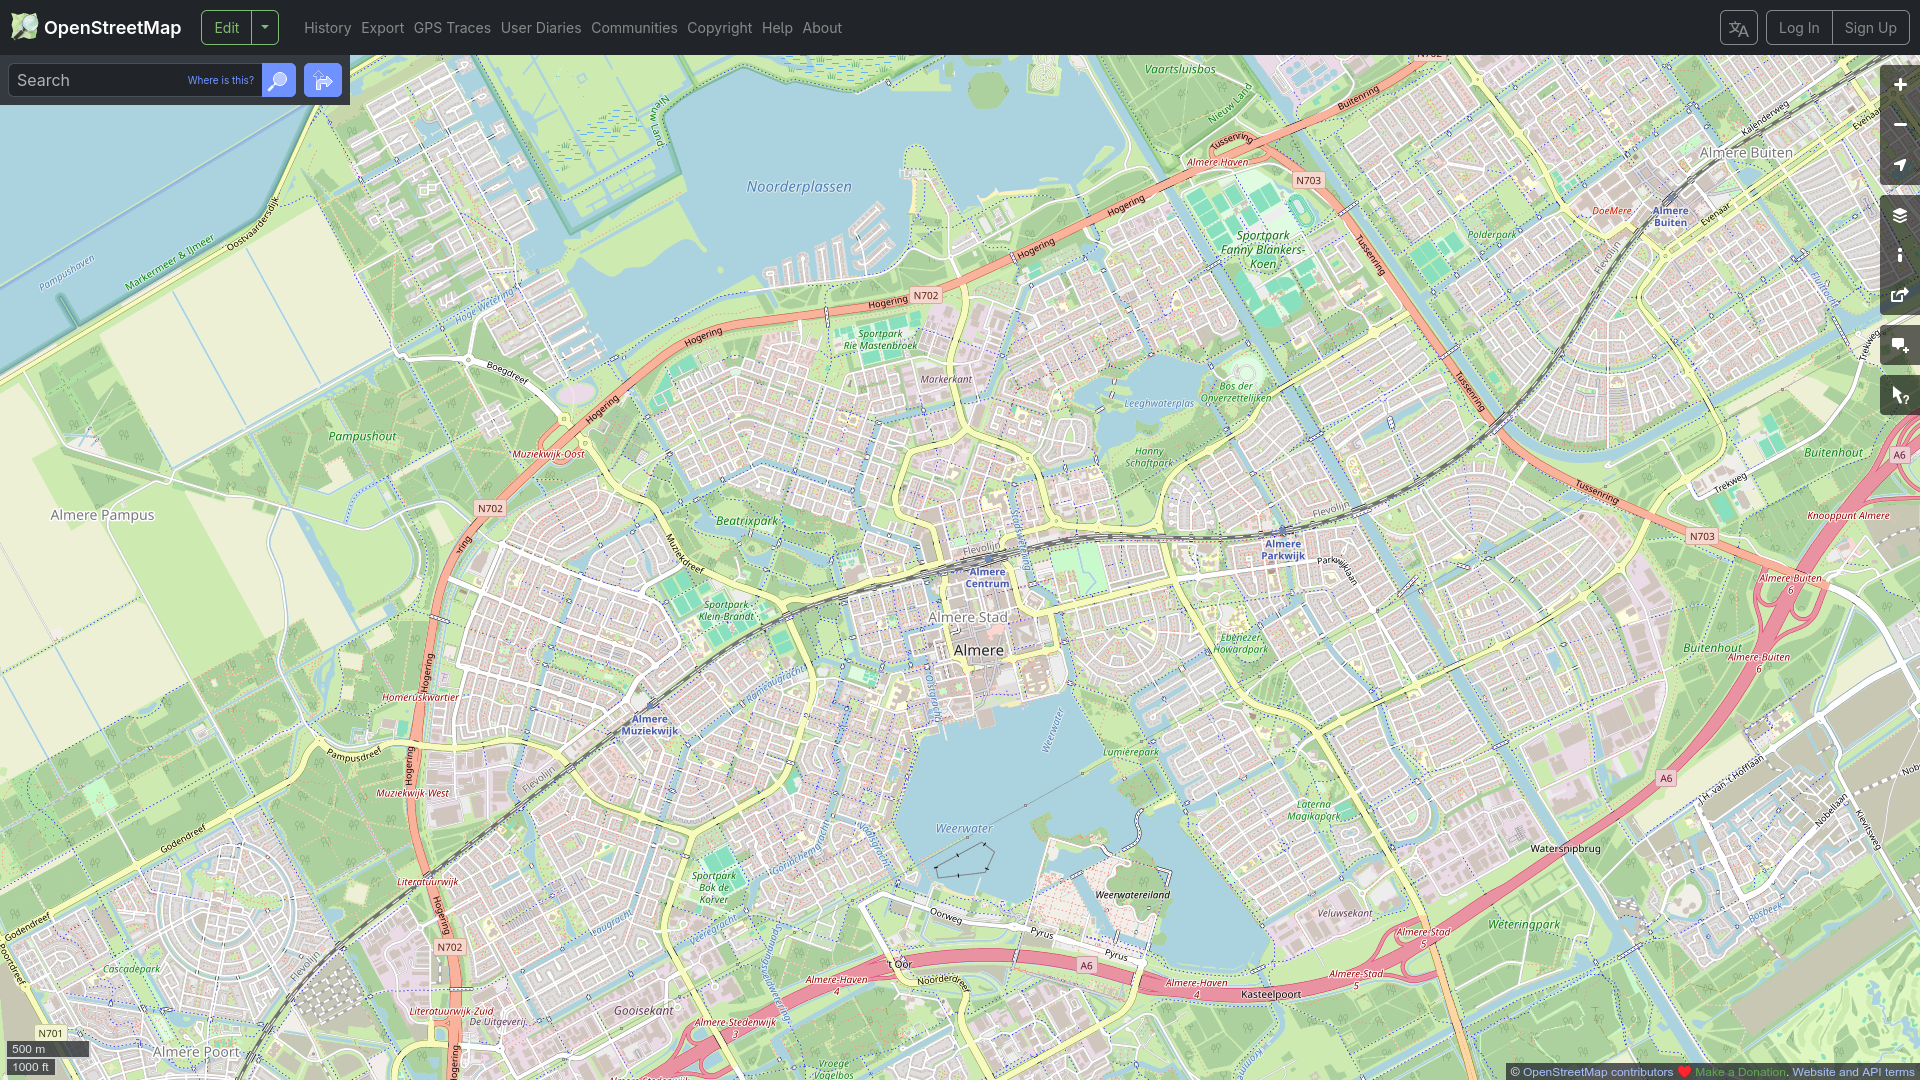Zoom in with the plus icon
Image resolution: width=1920 pixels, height=1080 pixels.
tap(1900, 85)
